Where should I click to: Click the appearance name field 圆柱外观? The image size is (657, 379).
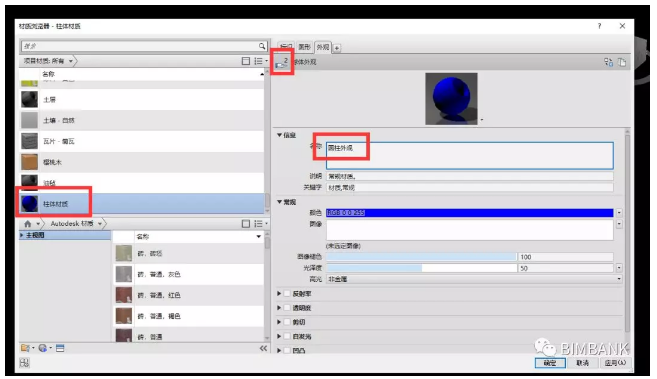[x=470, y=155]
